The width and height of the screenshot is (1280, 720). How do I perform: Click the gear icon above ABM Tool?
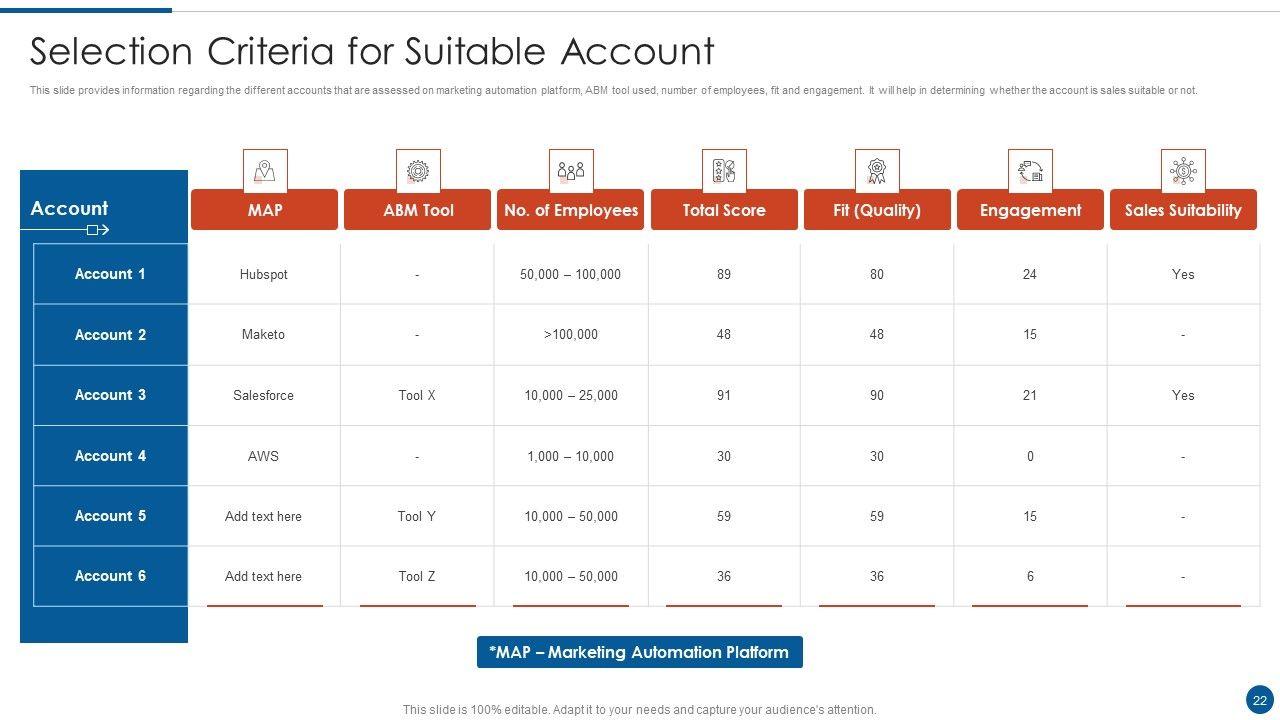click(418, 171)
